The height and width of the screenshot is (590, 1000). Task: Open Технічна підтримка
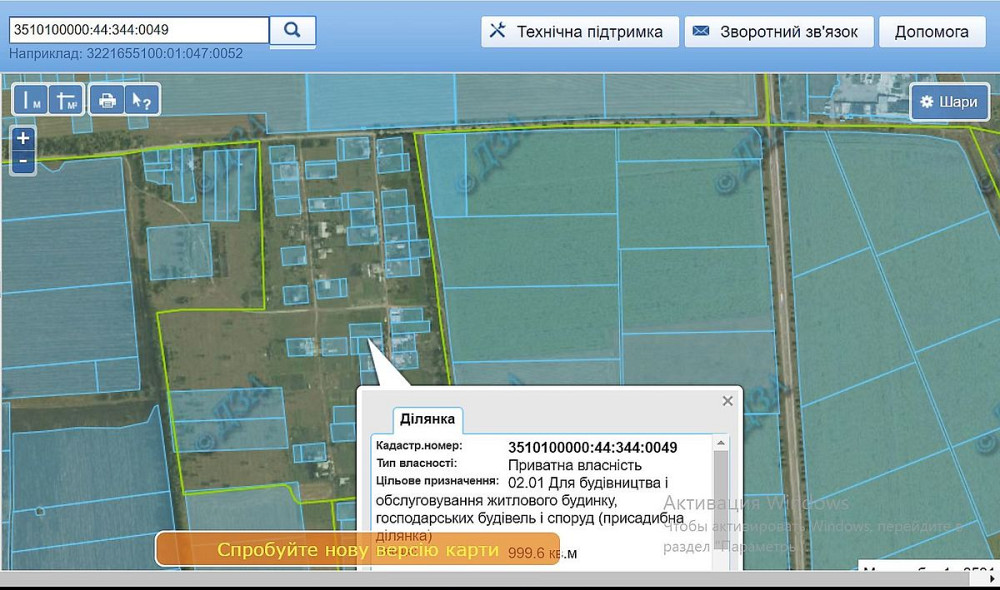tap(579, 31)
